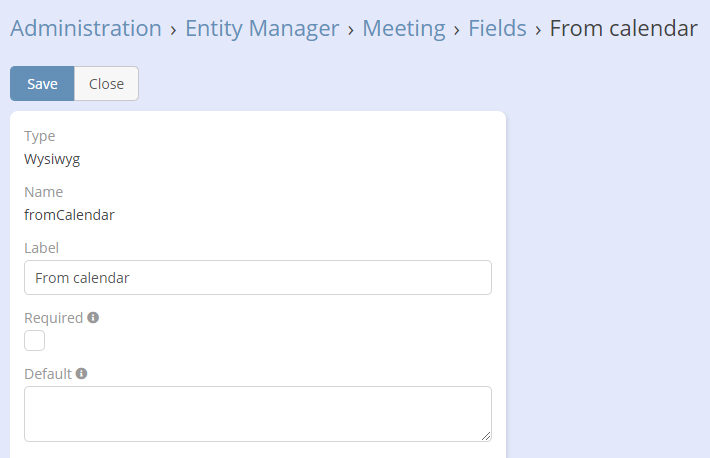710x458 pixels.
Task: Return to the Fields list breadcrumb
Action: [x=497, y=28]
